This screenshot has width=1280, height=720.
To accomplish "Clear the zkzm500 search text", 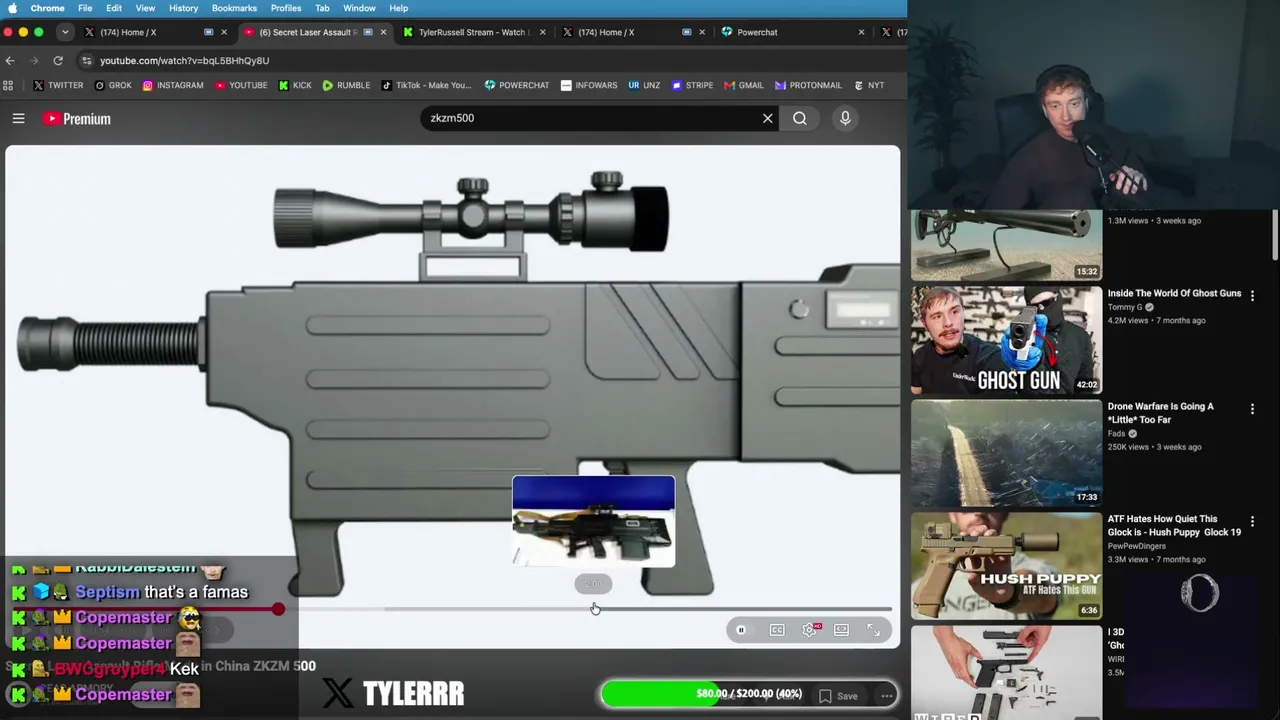I will click(x=767, y=118).
